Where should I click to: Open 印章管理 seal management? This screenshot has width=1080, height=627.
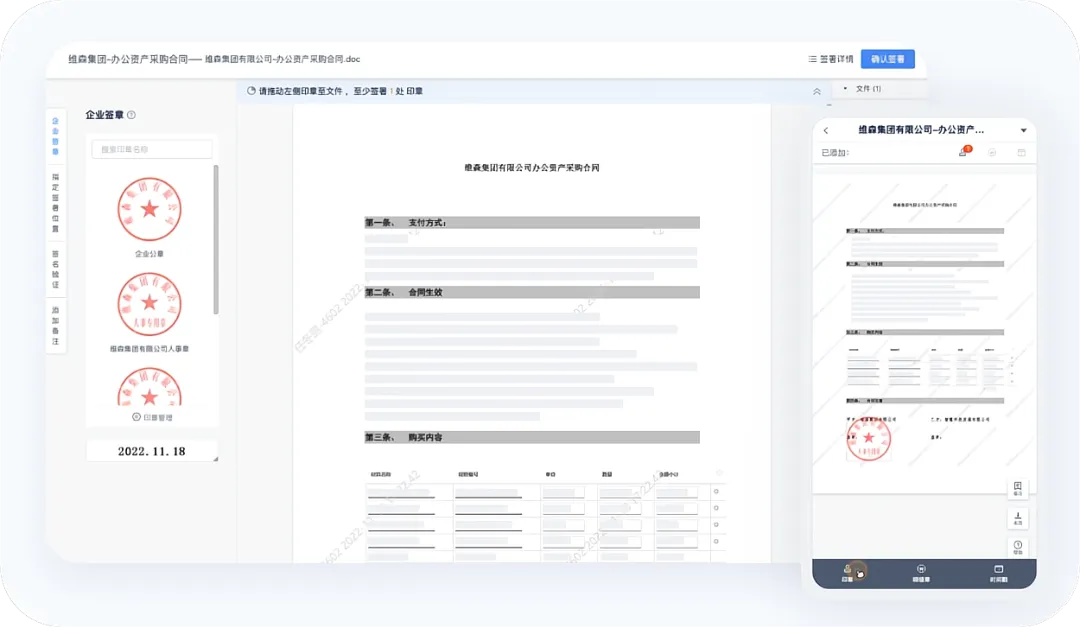point(152,417)
